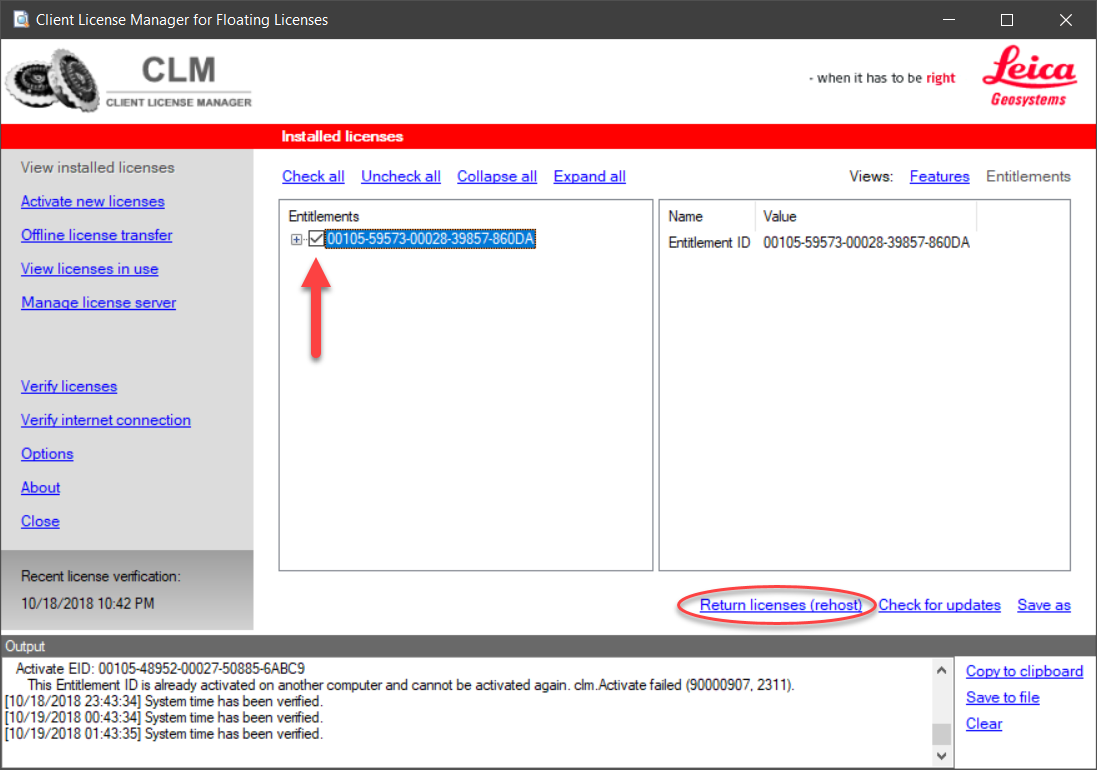The image size is (1097, 770).
Task: Click the Entitlement ID name cell
Action: 709,243
